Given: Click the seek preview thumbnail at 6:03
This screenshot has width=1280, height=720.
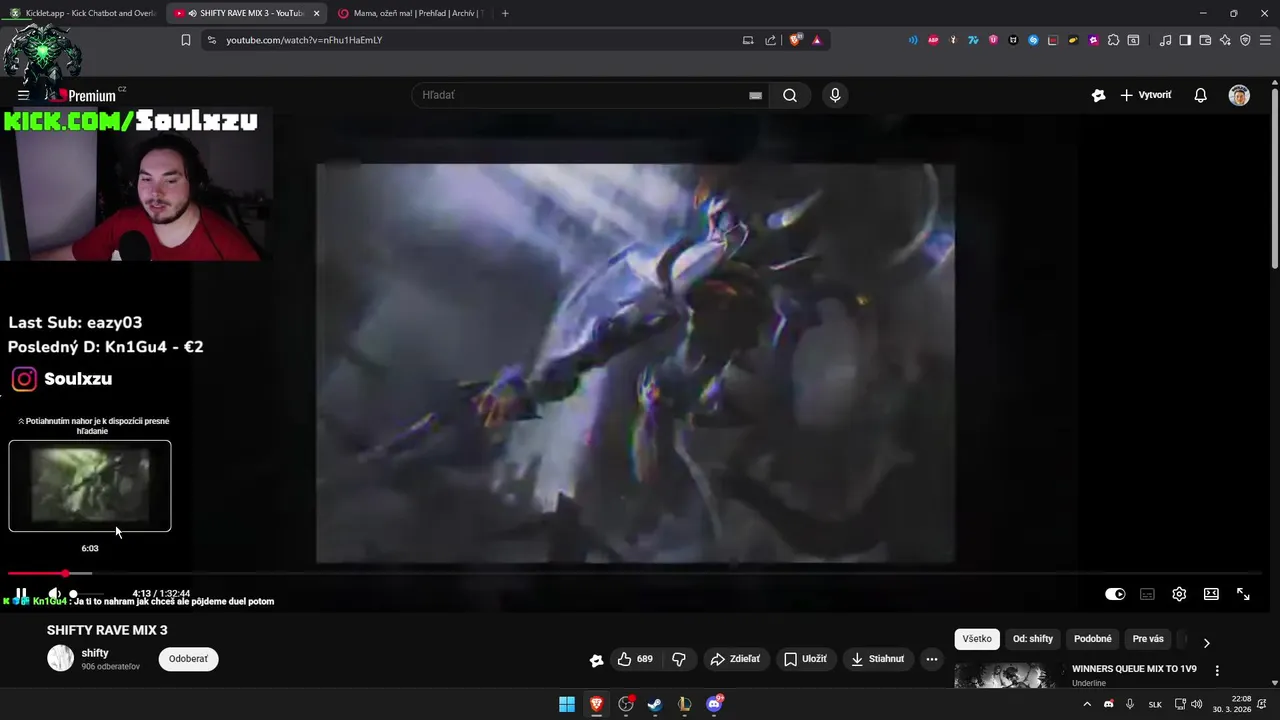Looking at the screenshot, I should 90,486.
